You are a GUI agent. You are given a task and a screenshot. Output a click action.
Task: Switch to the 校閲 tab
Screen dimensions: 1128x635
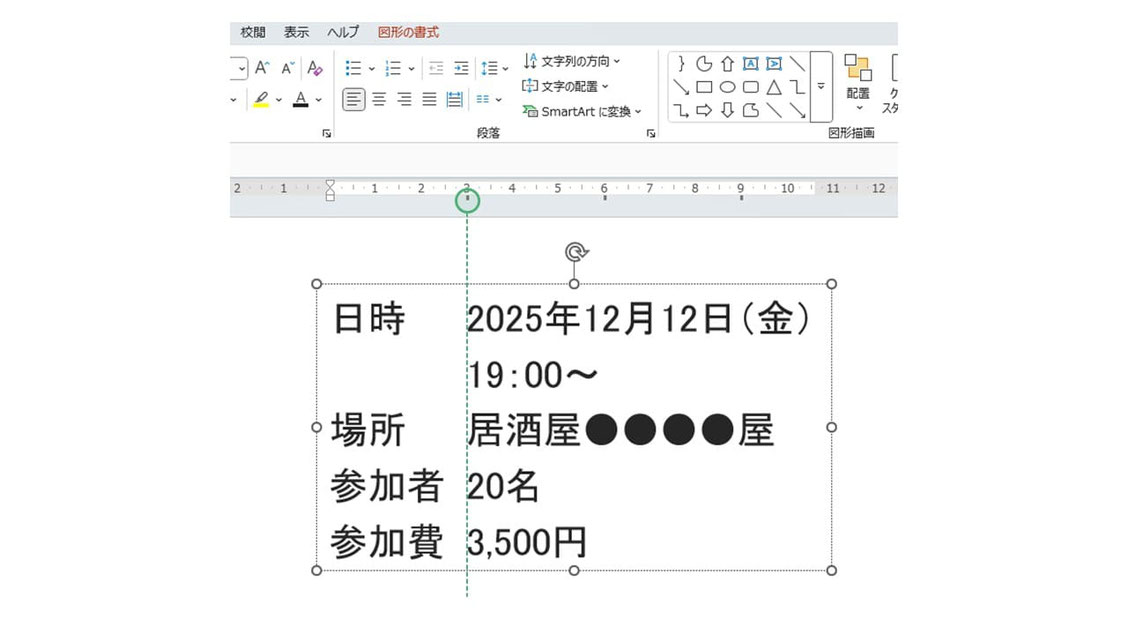[253, 32]
